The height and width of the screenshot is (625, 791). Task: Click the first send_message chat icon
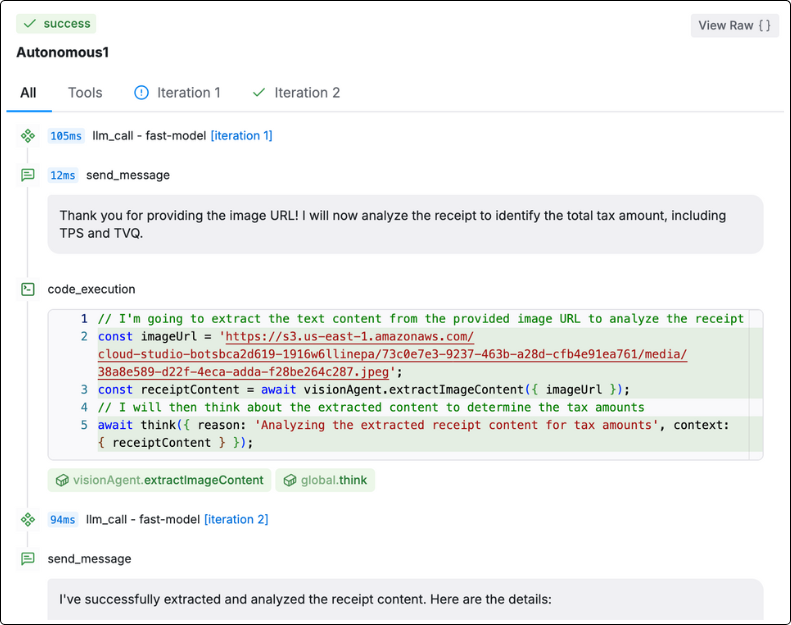click(28, 175)
